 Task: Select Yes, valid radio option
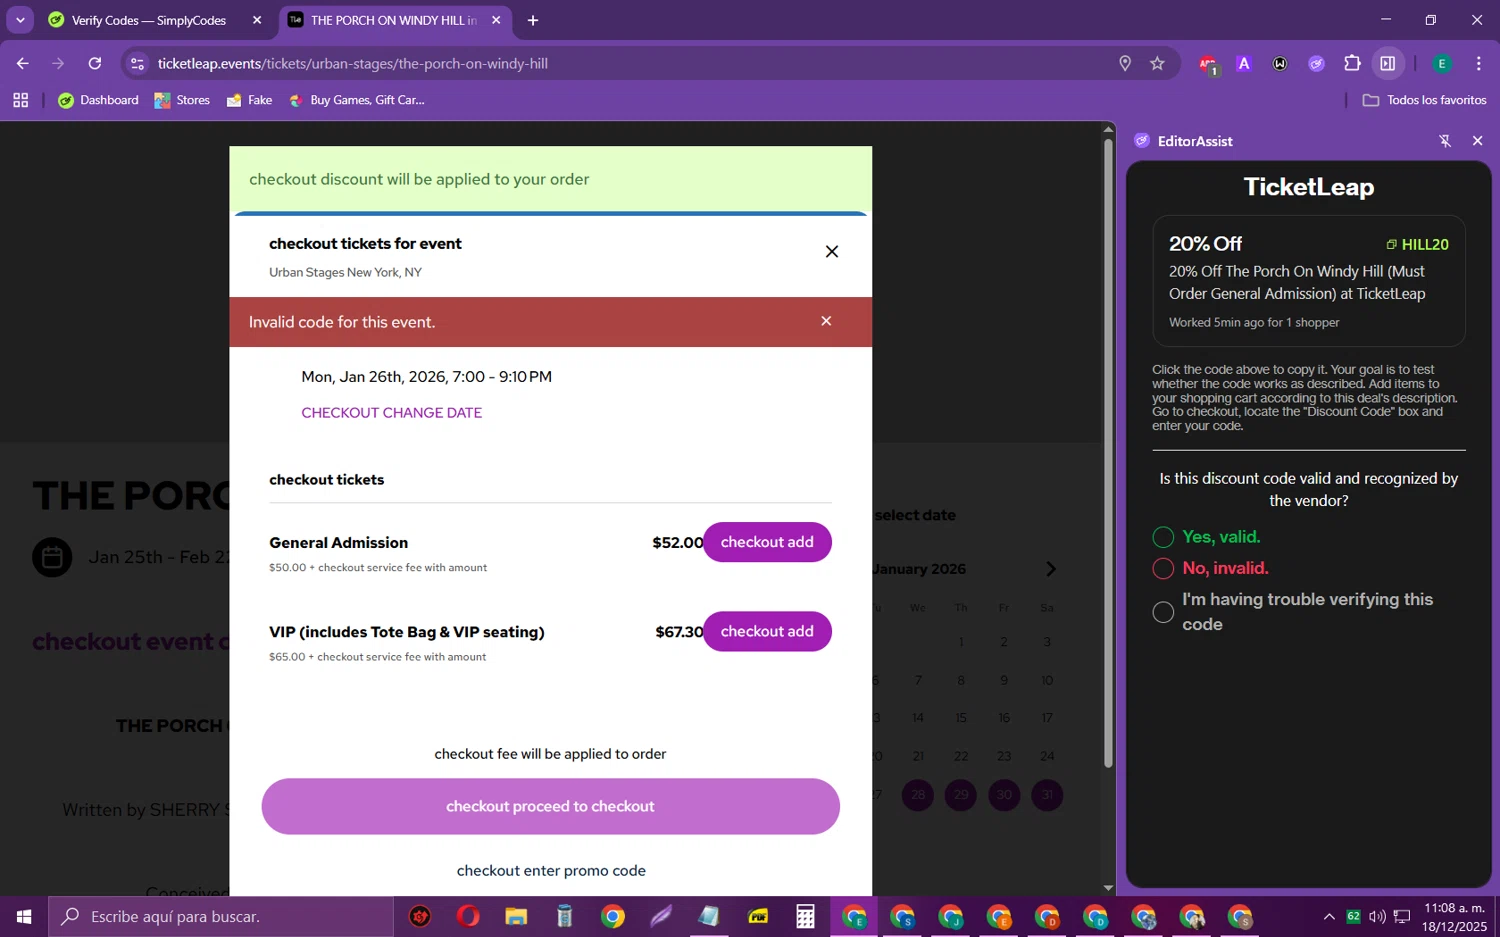click(1163, 538)
